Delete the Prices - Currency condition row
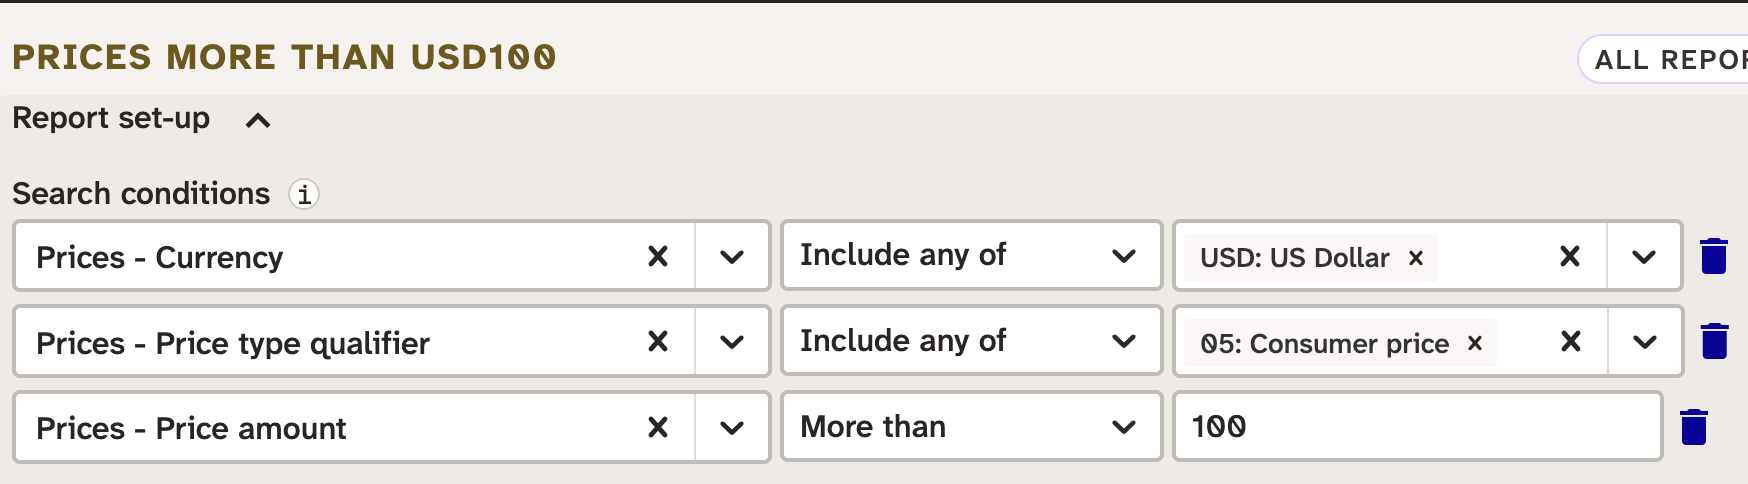 point(1714,256)
